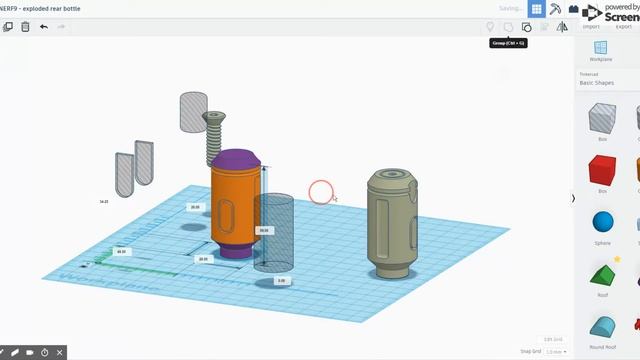The height and width of the screenshot is (360, 640).
Task: Click the Ungroup icon
Action: click(527, 27)
